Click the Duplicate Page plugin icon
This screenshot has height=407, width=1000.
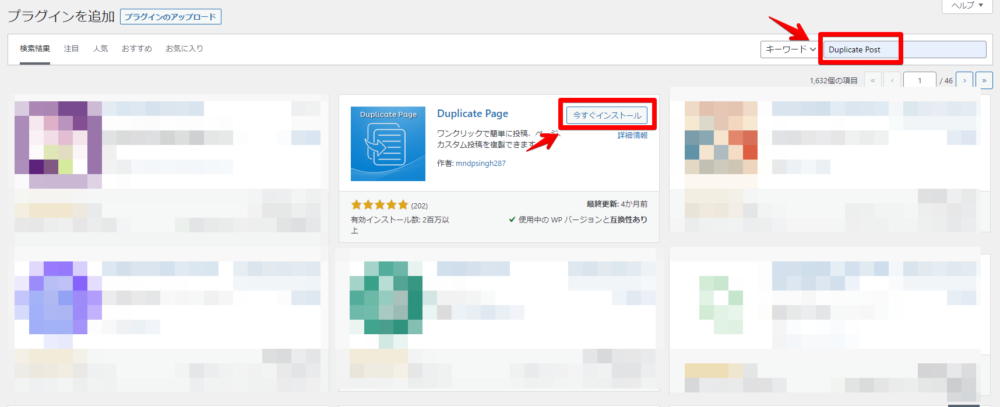(x=388, y=144)
